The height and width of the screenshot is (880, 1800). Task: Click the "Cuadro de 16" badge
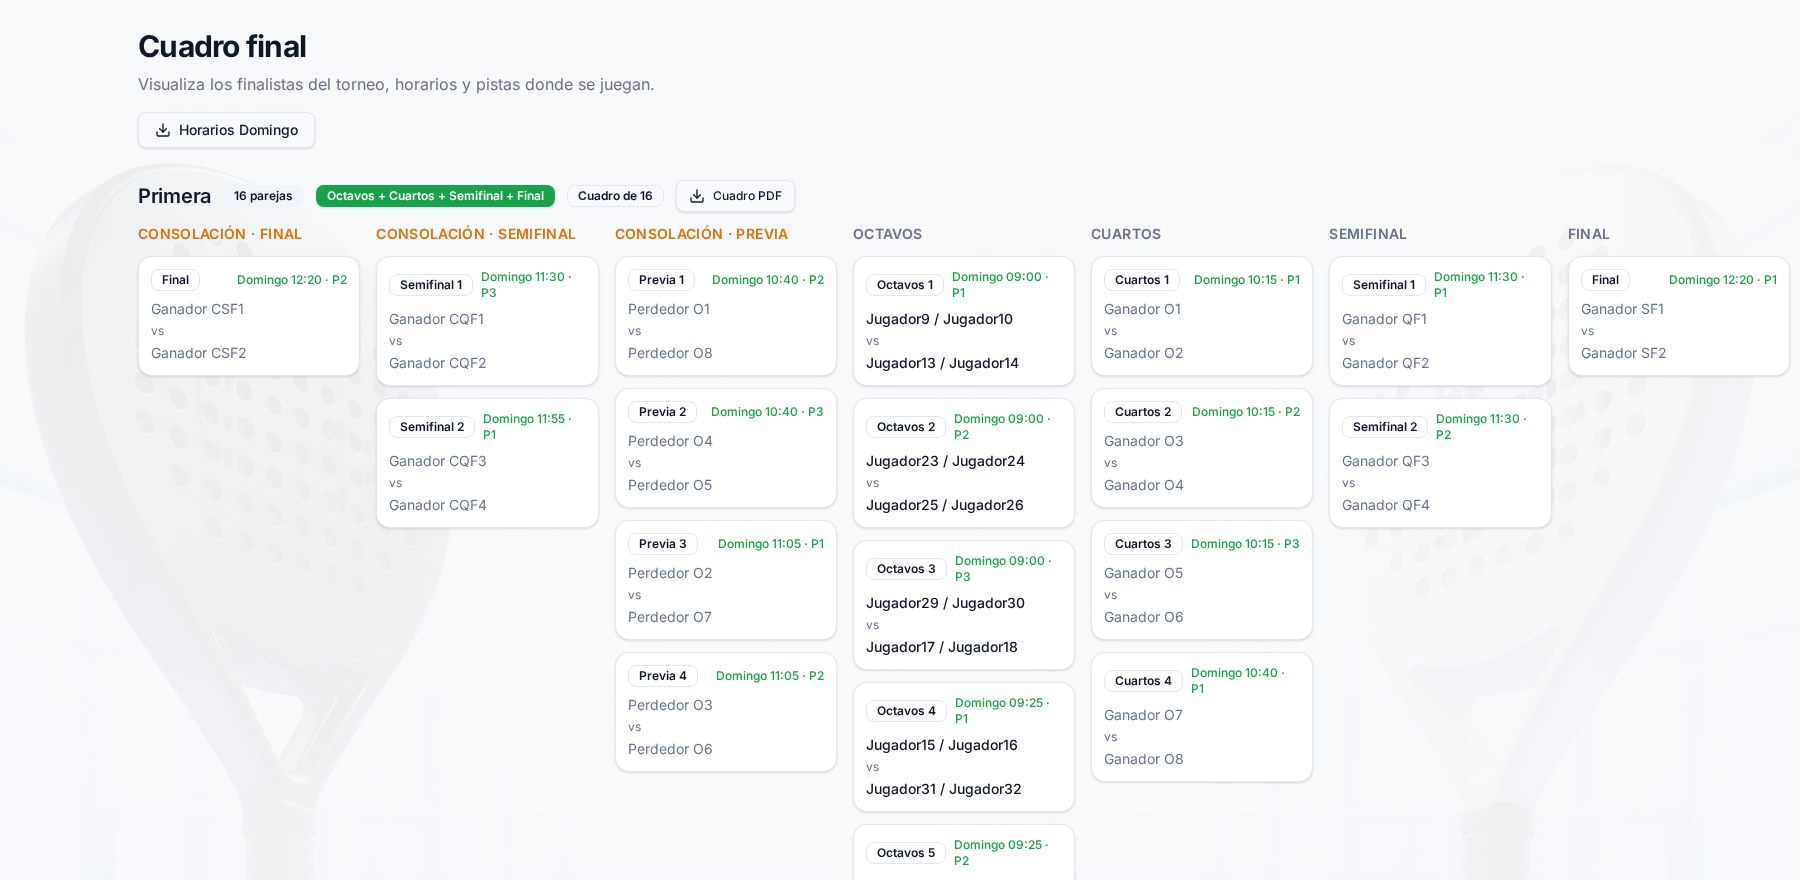point(615,196)
